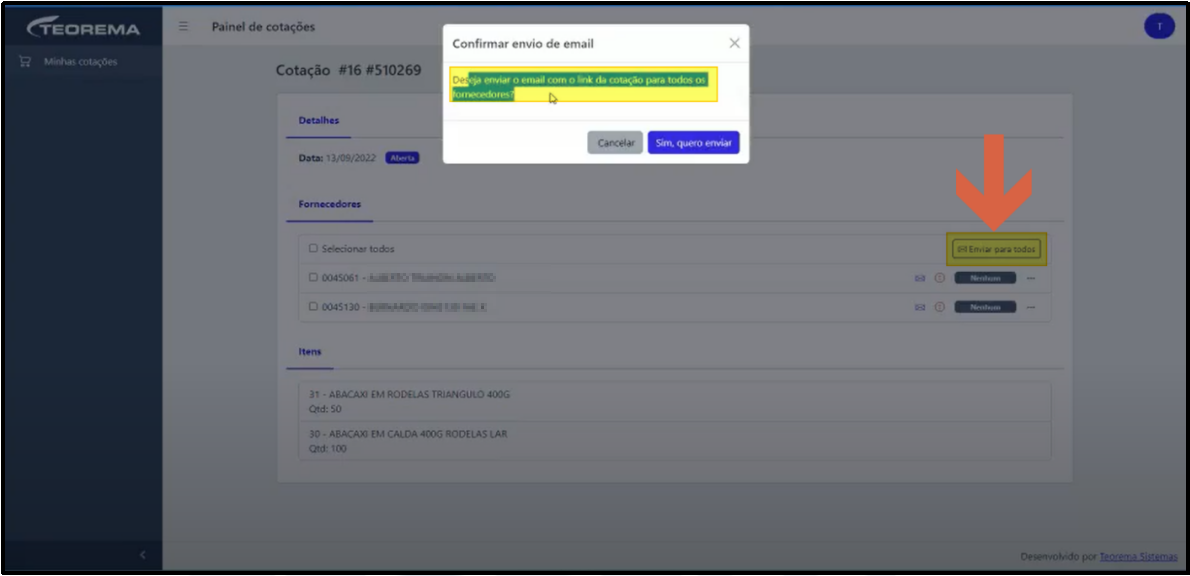Close the Confirmar envio de email dialog

pyautogui.click(x=734, y=43)
